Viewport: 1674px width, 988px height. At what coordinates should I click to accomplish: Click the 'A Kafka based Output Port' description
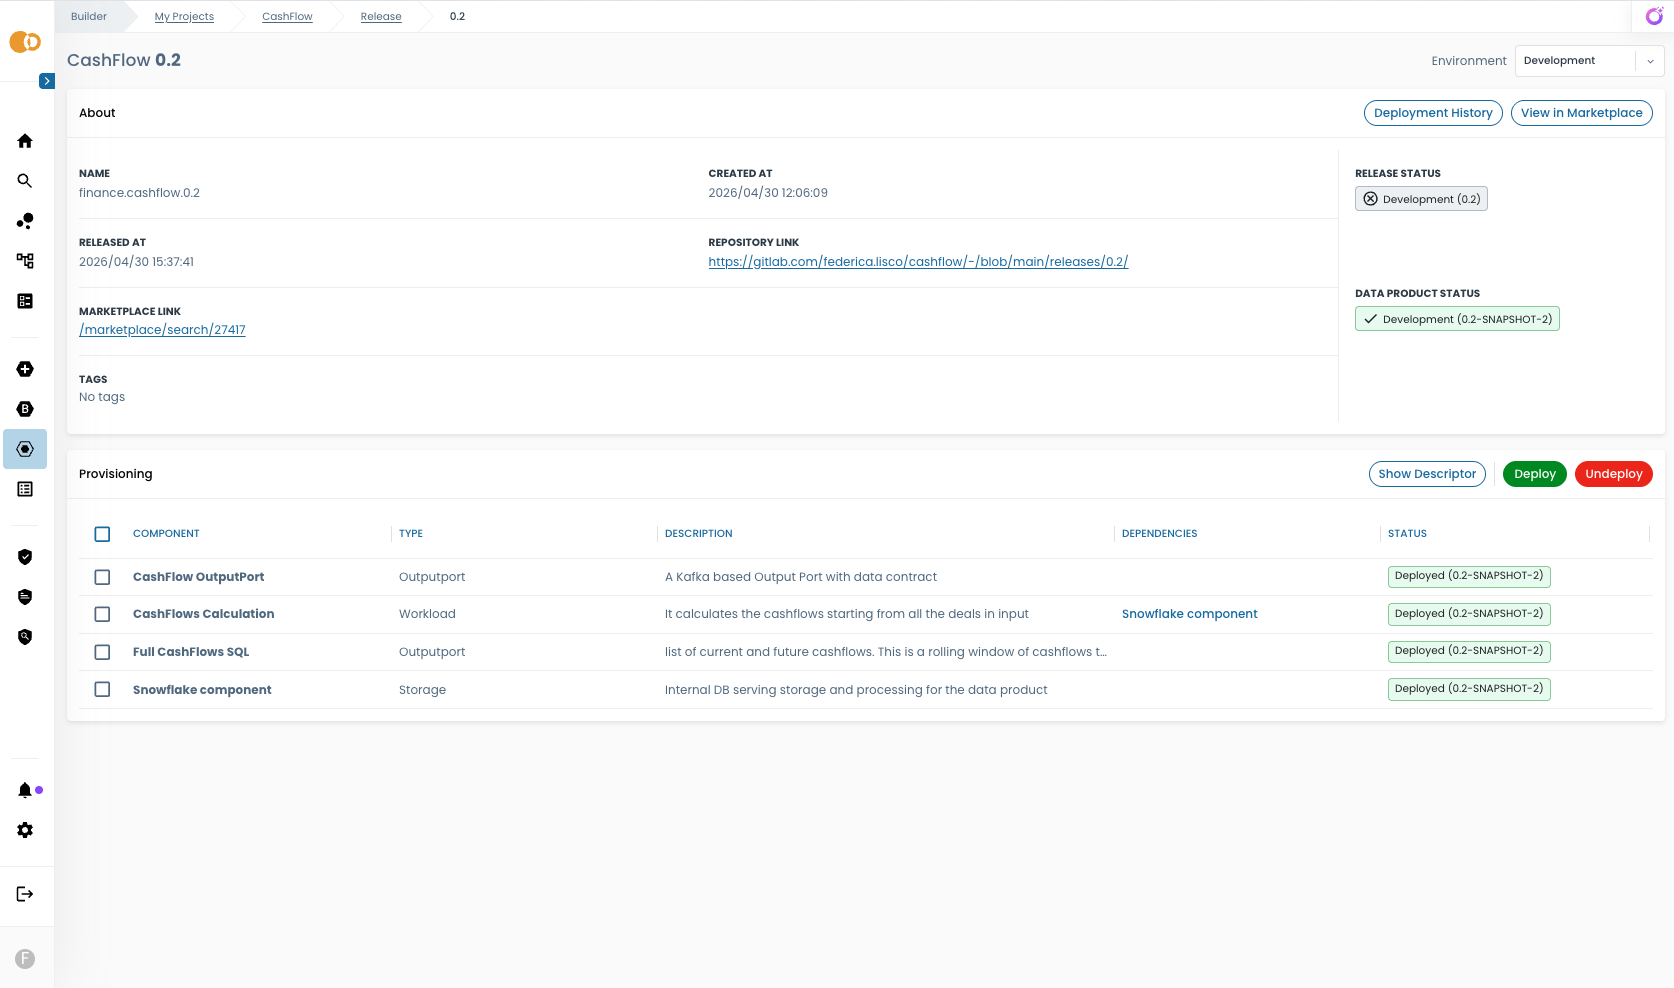(800, 577)
